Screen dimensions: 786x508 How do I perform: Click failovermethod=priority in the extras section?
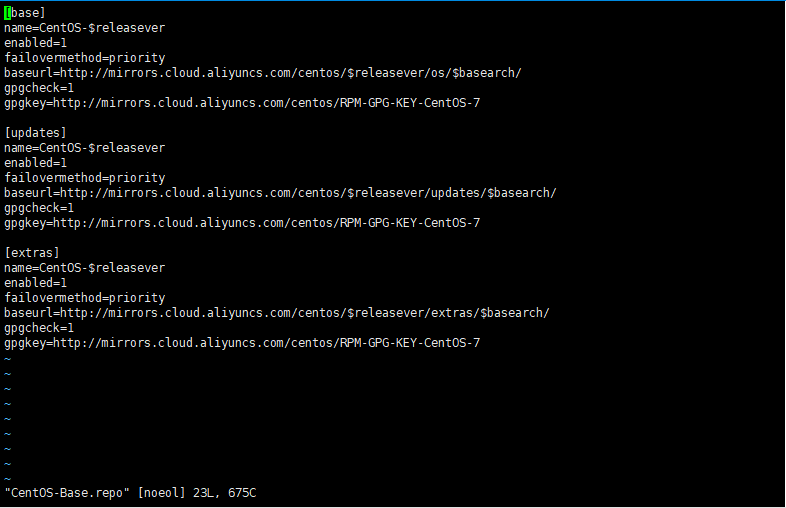point(84,298)
